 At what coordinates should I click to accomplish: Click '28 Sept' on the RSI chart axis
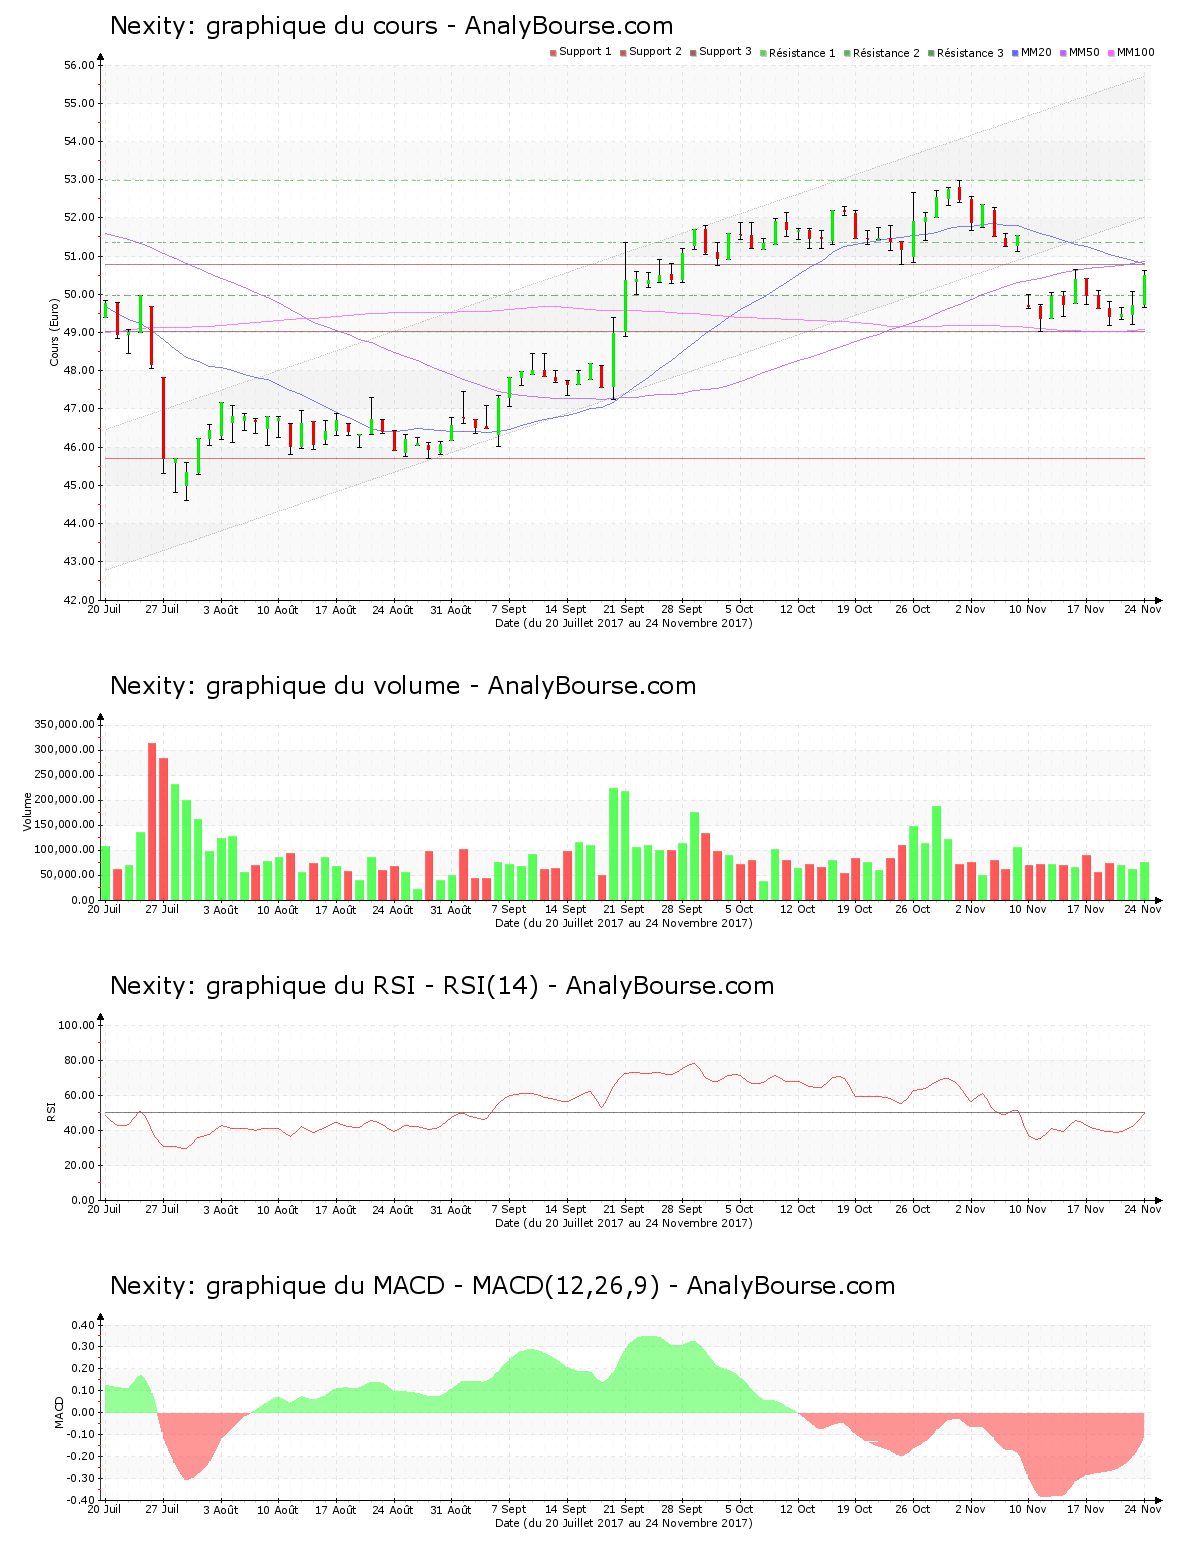[682, 1209]
